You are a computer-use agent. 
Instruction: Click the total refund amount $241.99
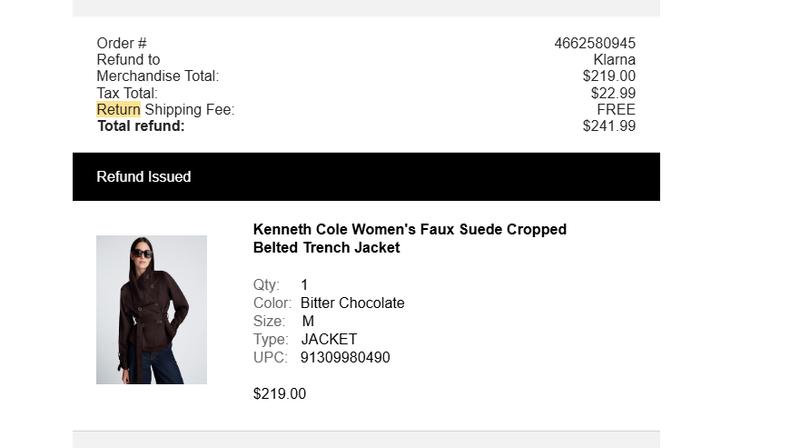(x=609, y=126)
